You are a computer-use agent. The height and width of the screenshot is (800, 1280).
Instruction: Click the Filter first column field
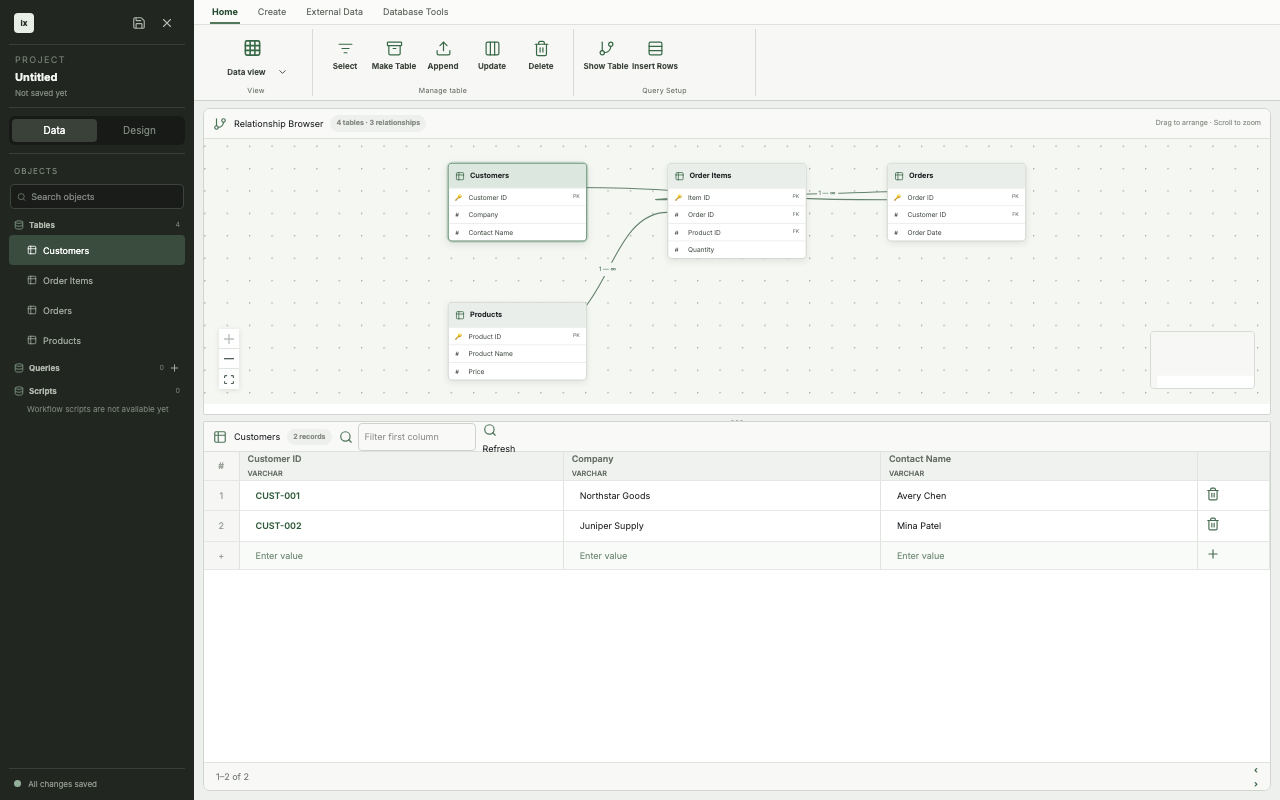tap(417, 437)
